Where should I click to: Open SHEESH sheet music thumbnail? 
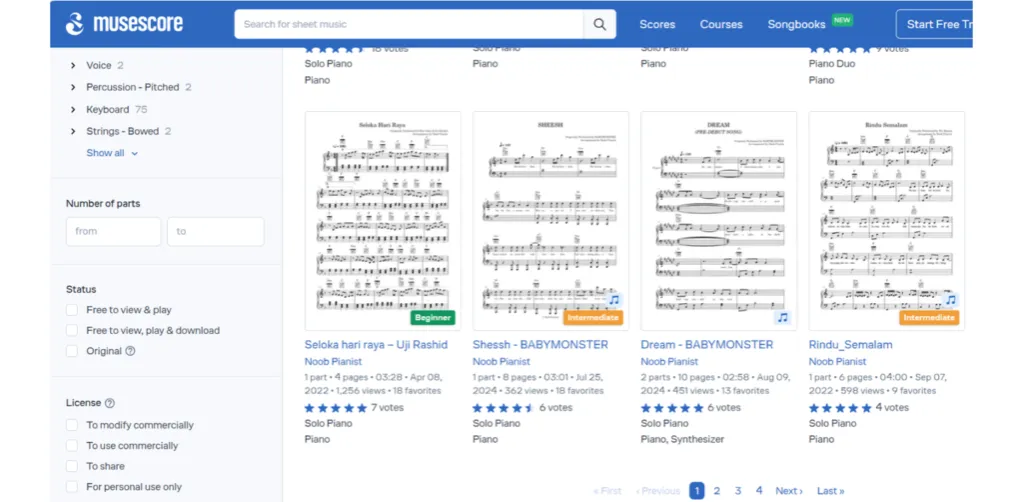pos(551,221)
